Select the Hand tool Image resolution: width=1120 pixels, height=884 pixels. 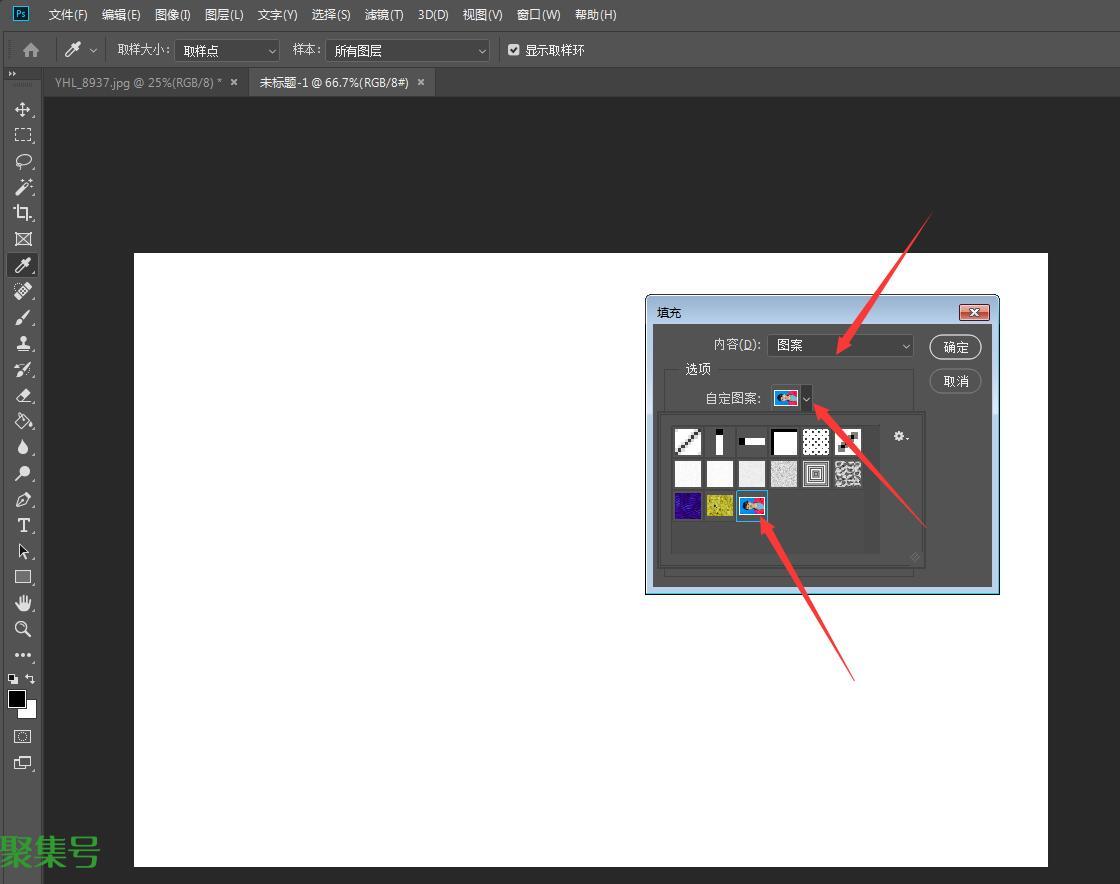pos(22,603)
